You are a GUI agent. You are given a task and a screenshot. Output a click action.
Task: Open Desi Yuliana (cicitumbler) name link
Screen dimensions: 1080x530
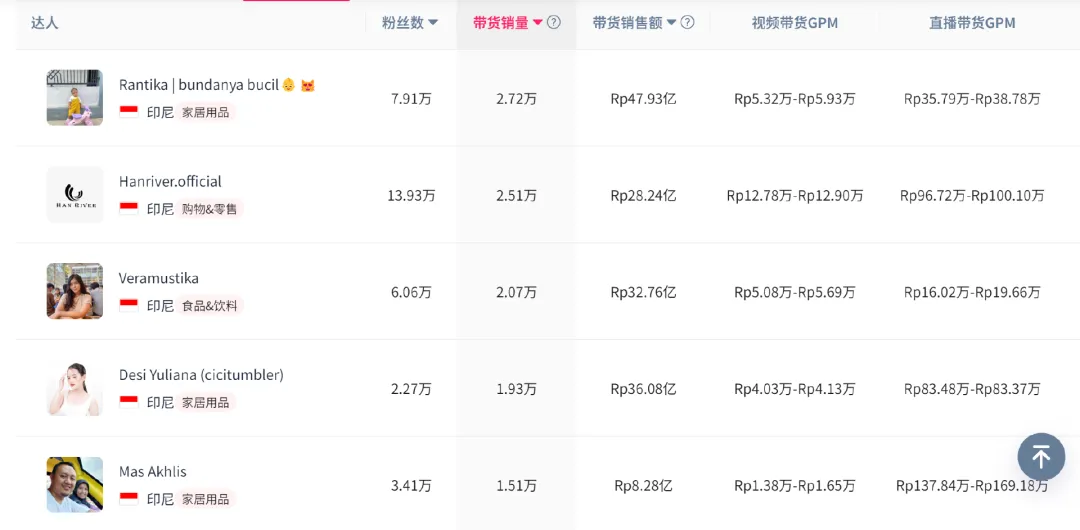click(201, 375)
